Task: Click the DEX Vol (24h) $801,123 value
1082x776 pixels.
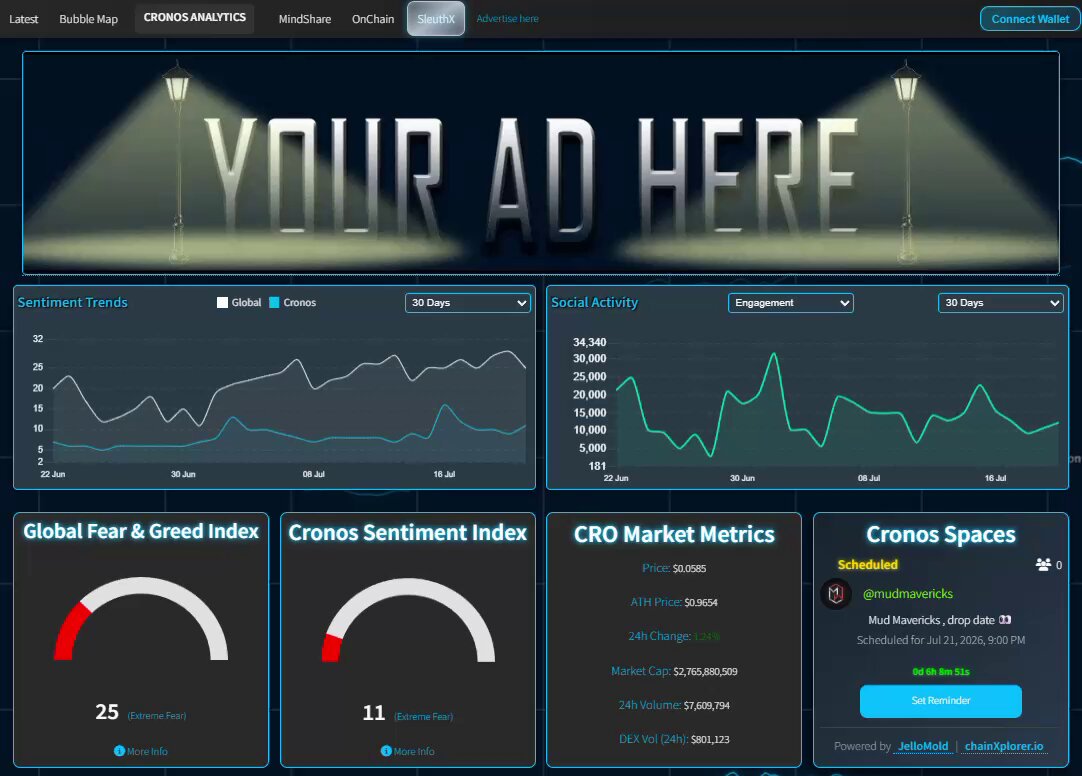Action: tap(710, 739)
